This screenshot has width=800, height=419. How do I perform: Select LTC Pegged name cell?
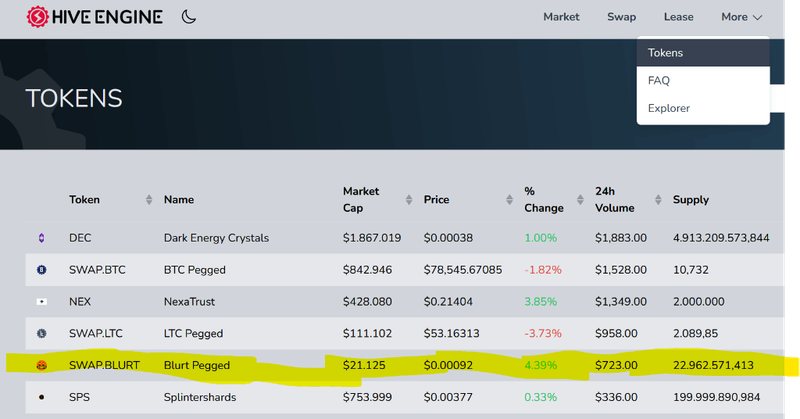click(x=193, y=333)
